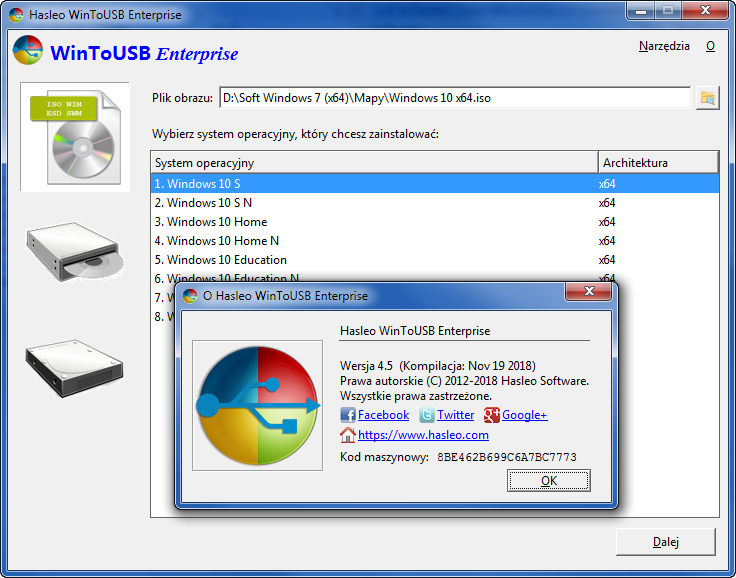The width and height of the screenshot is (736, 578).
Task: Click the home icon beside hasleo.com
Action: (x=348, y=435)
